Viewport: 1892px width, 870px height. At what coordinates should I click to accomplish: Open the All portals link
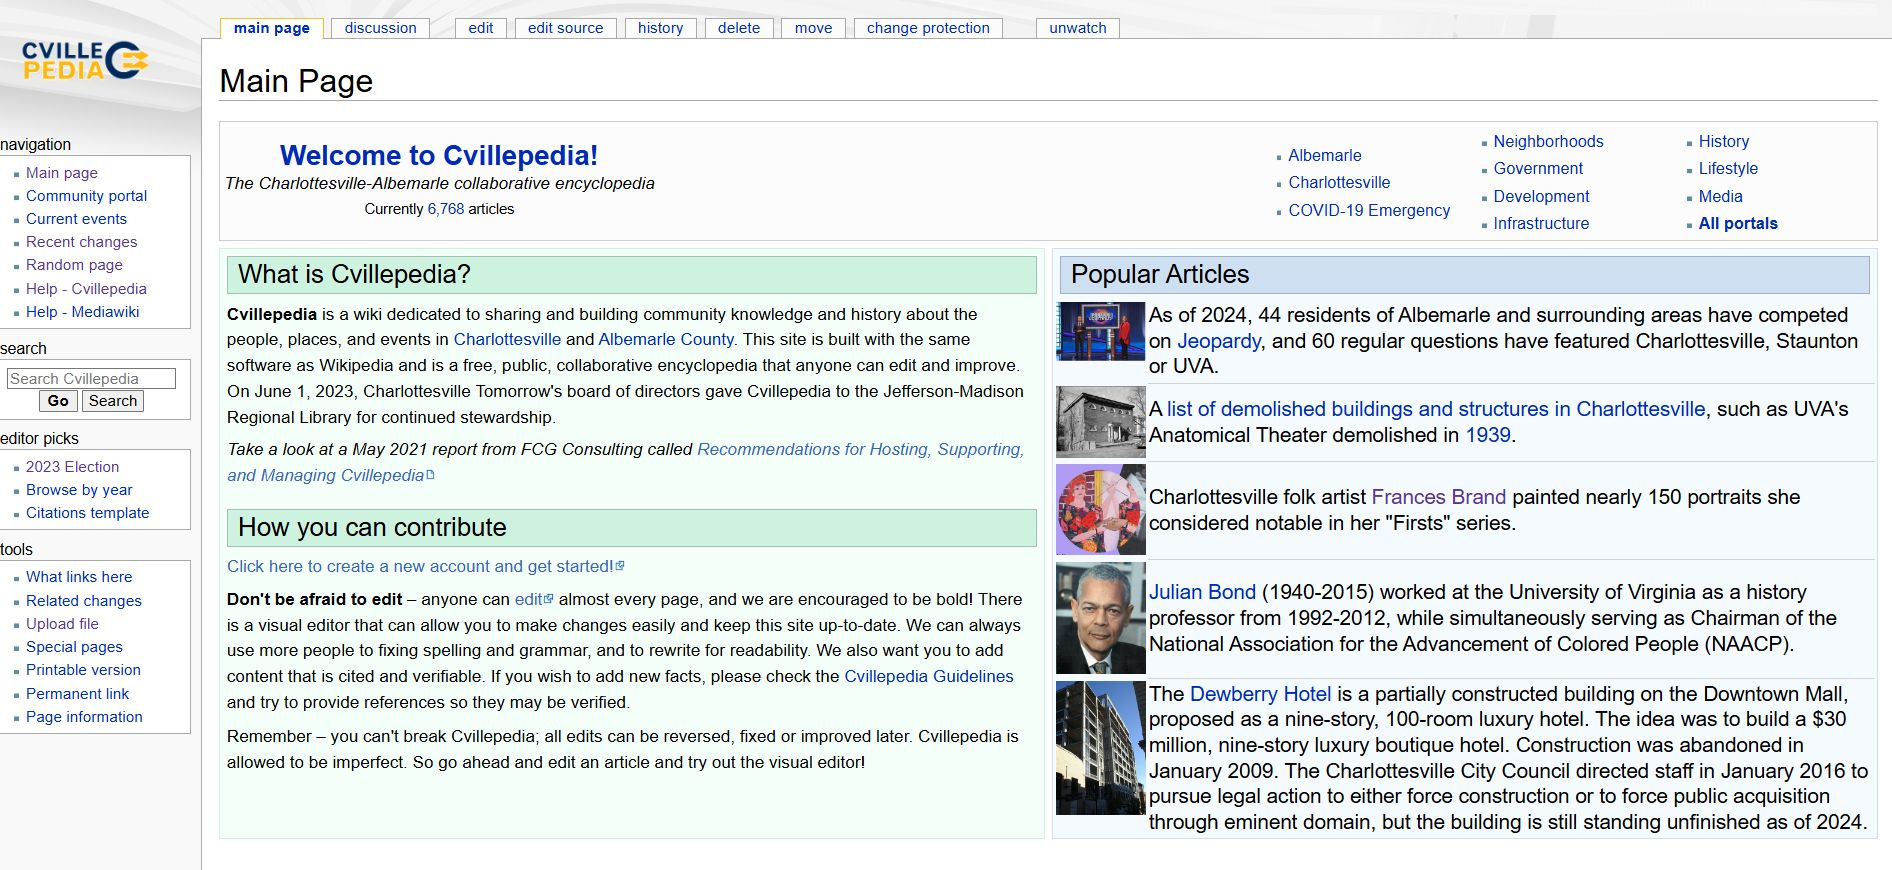point(1738,223)
